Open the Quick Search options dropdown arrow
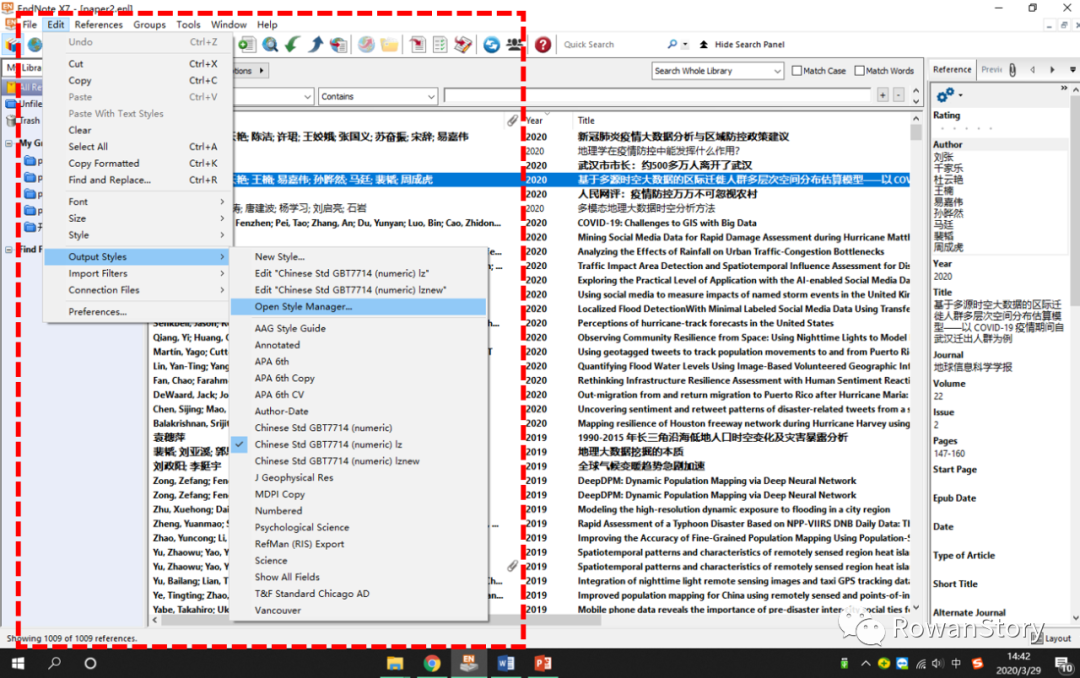 coord(685,44)
